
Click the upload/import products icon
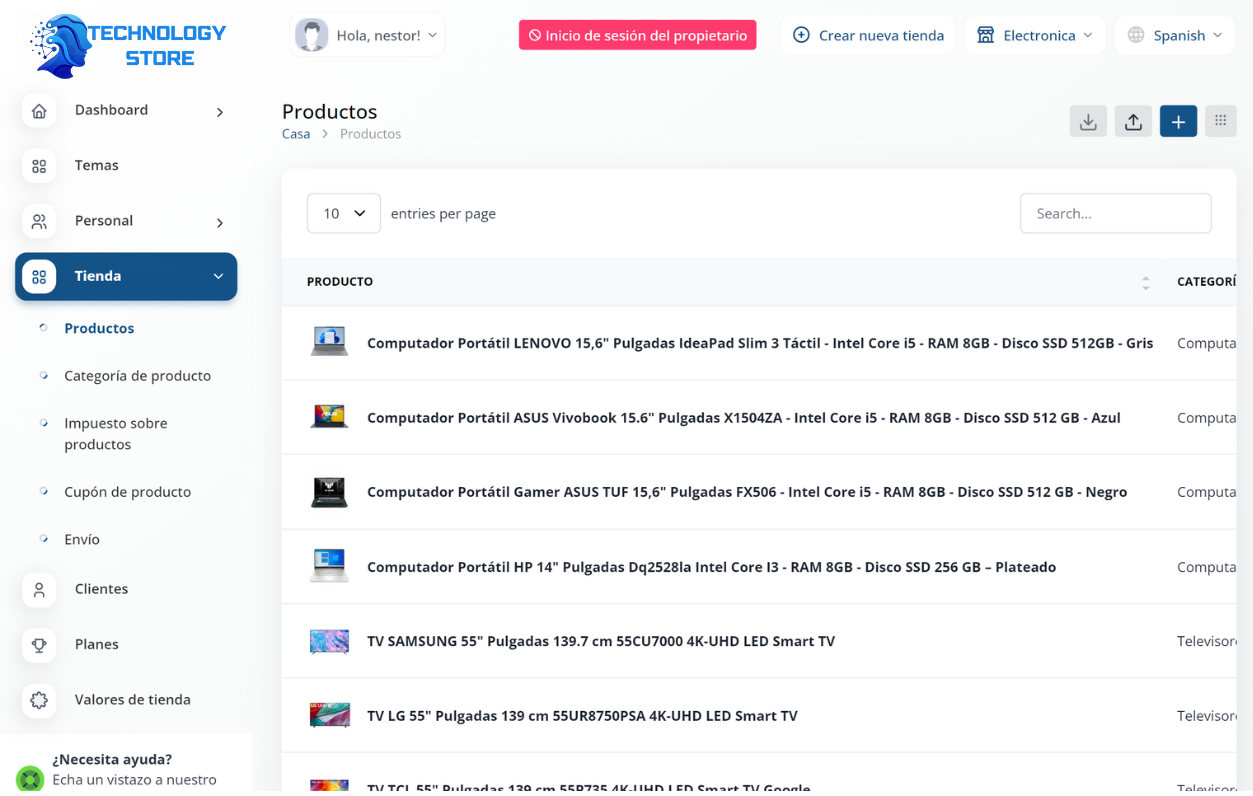(x=1133, y=122)
